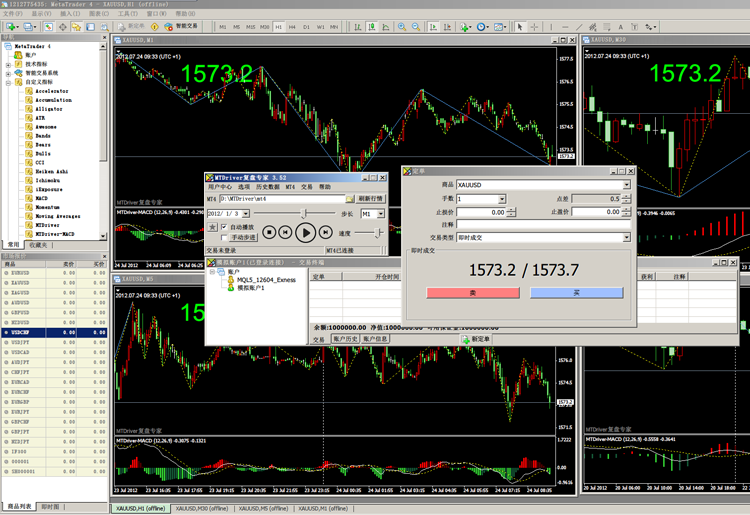The height and width of the screenshot is (515, 750).
Task: Expand the 技术指标 tree node
Action: [x=9, y=63]
